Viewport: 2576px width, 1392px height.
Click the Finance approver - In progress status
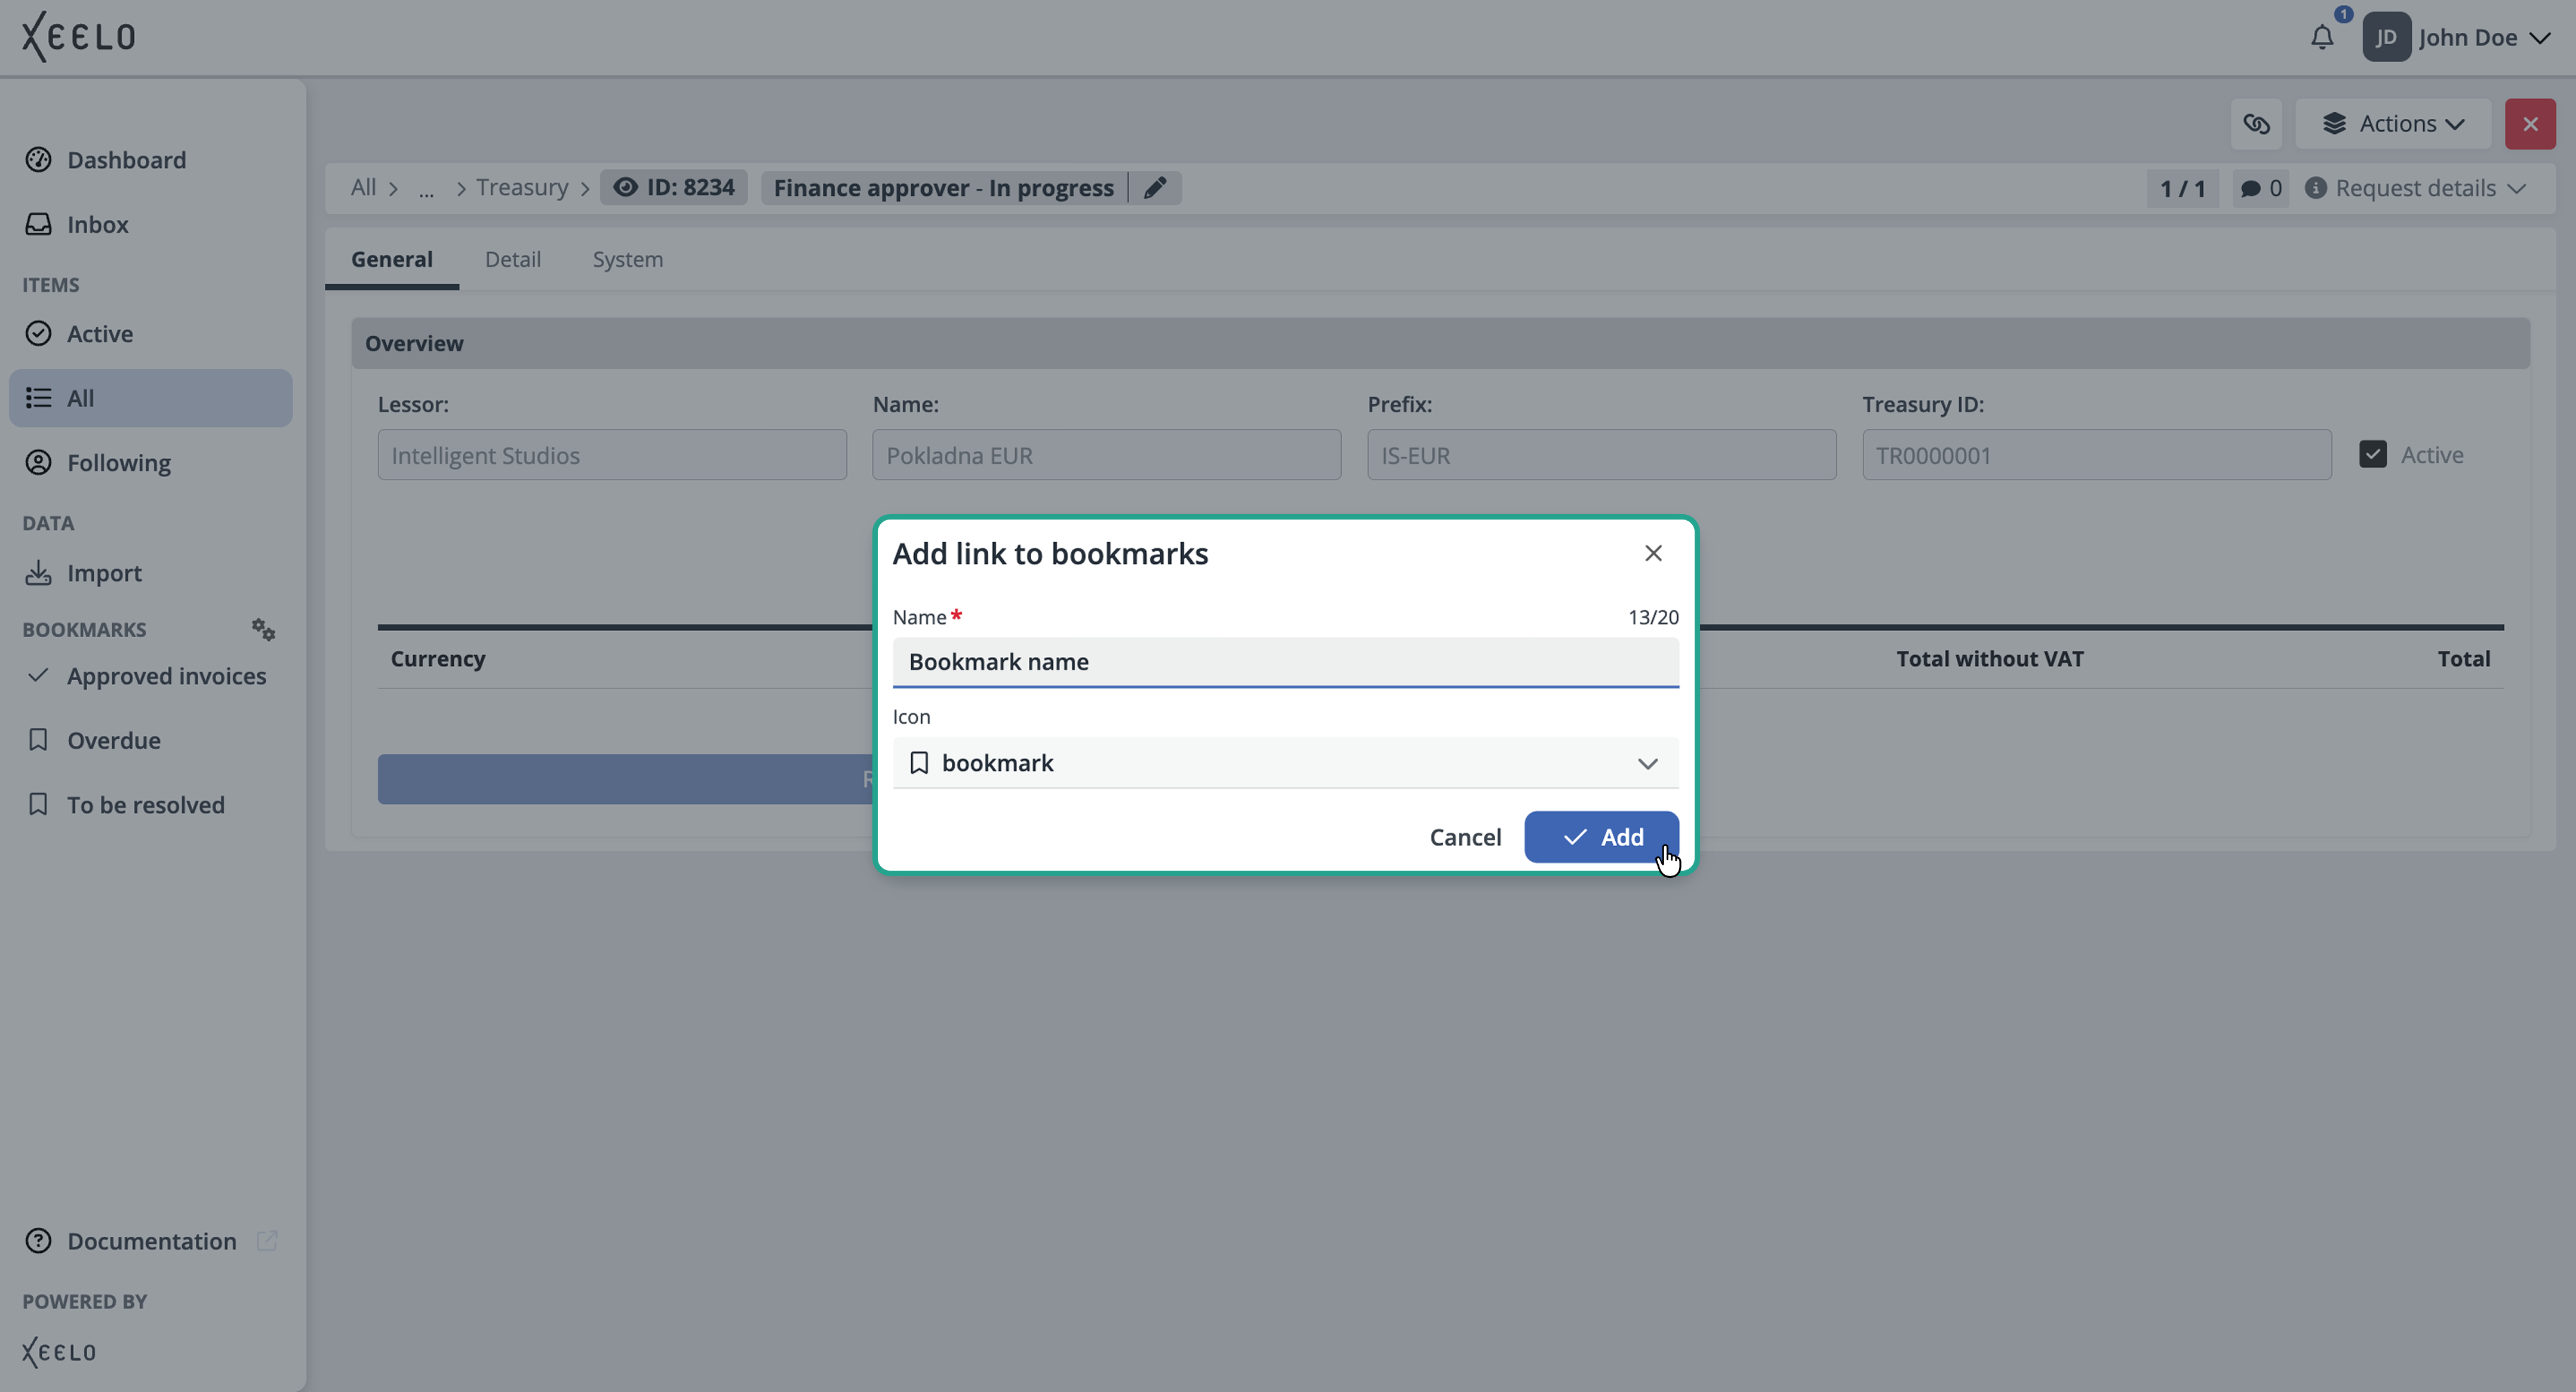point(943,188)
